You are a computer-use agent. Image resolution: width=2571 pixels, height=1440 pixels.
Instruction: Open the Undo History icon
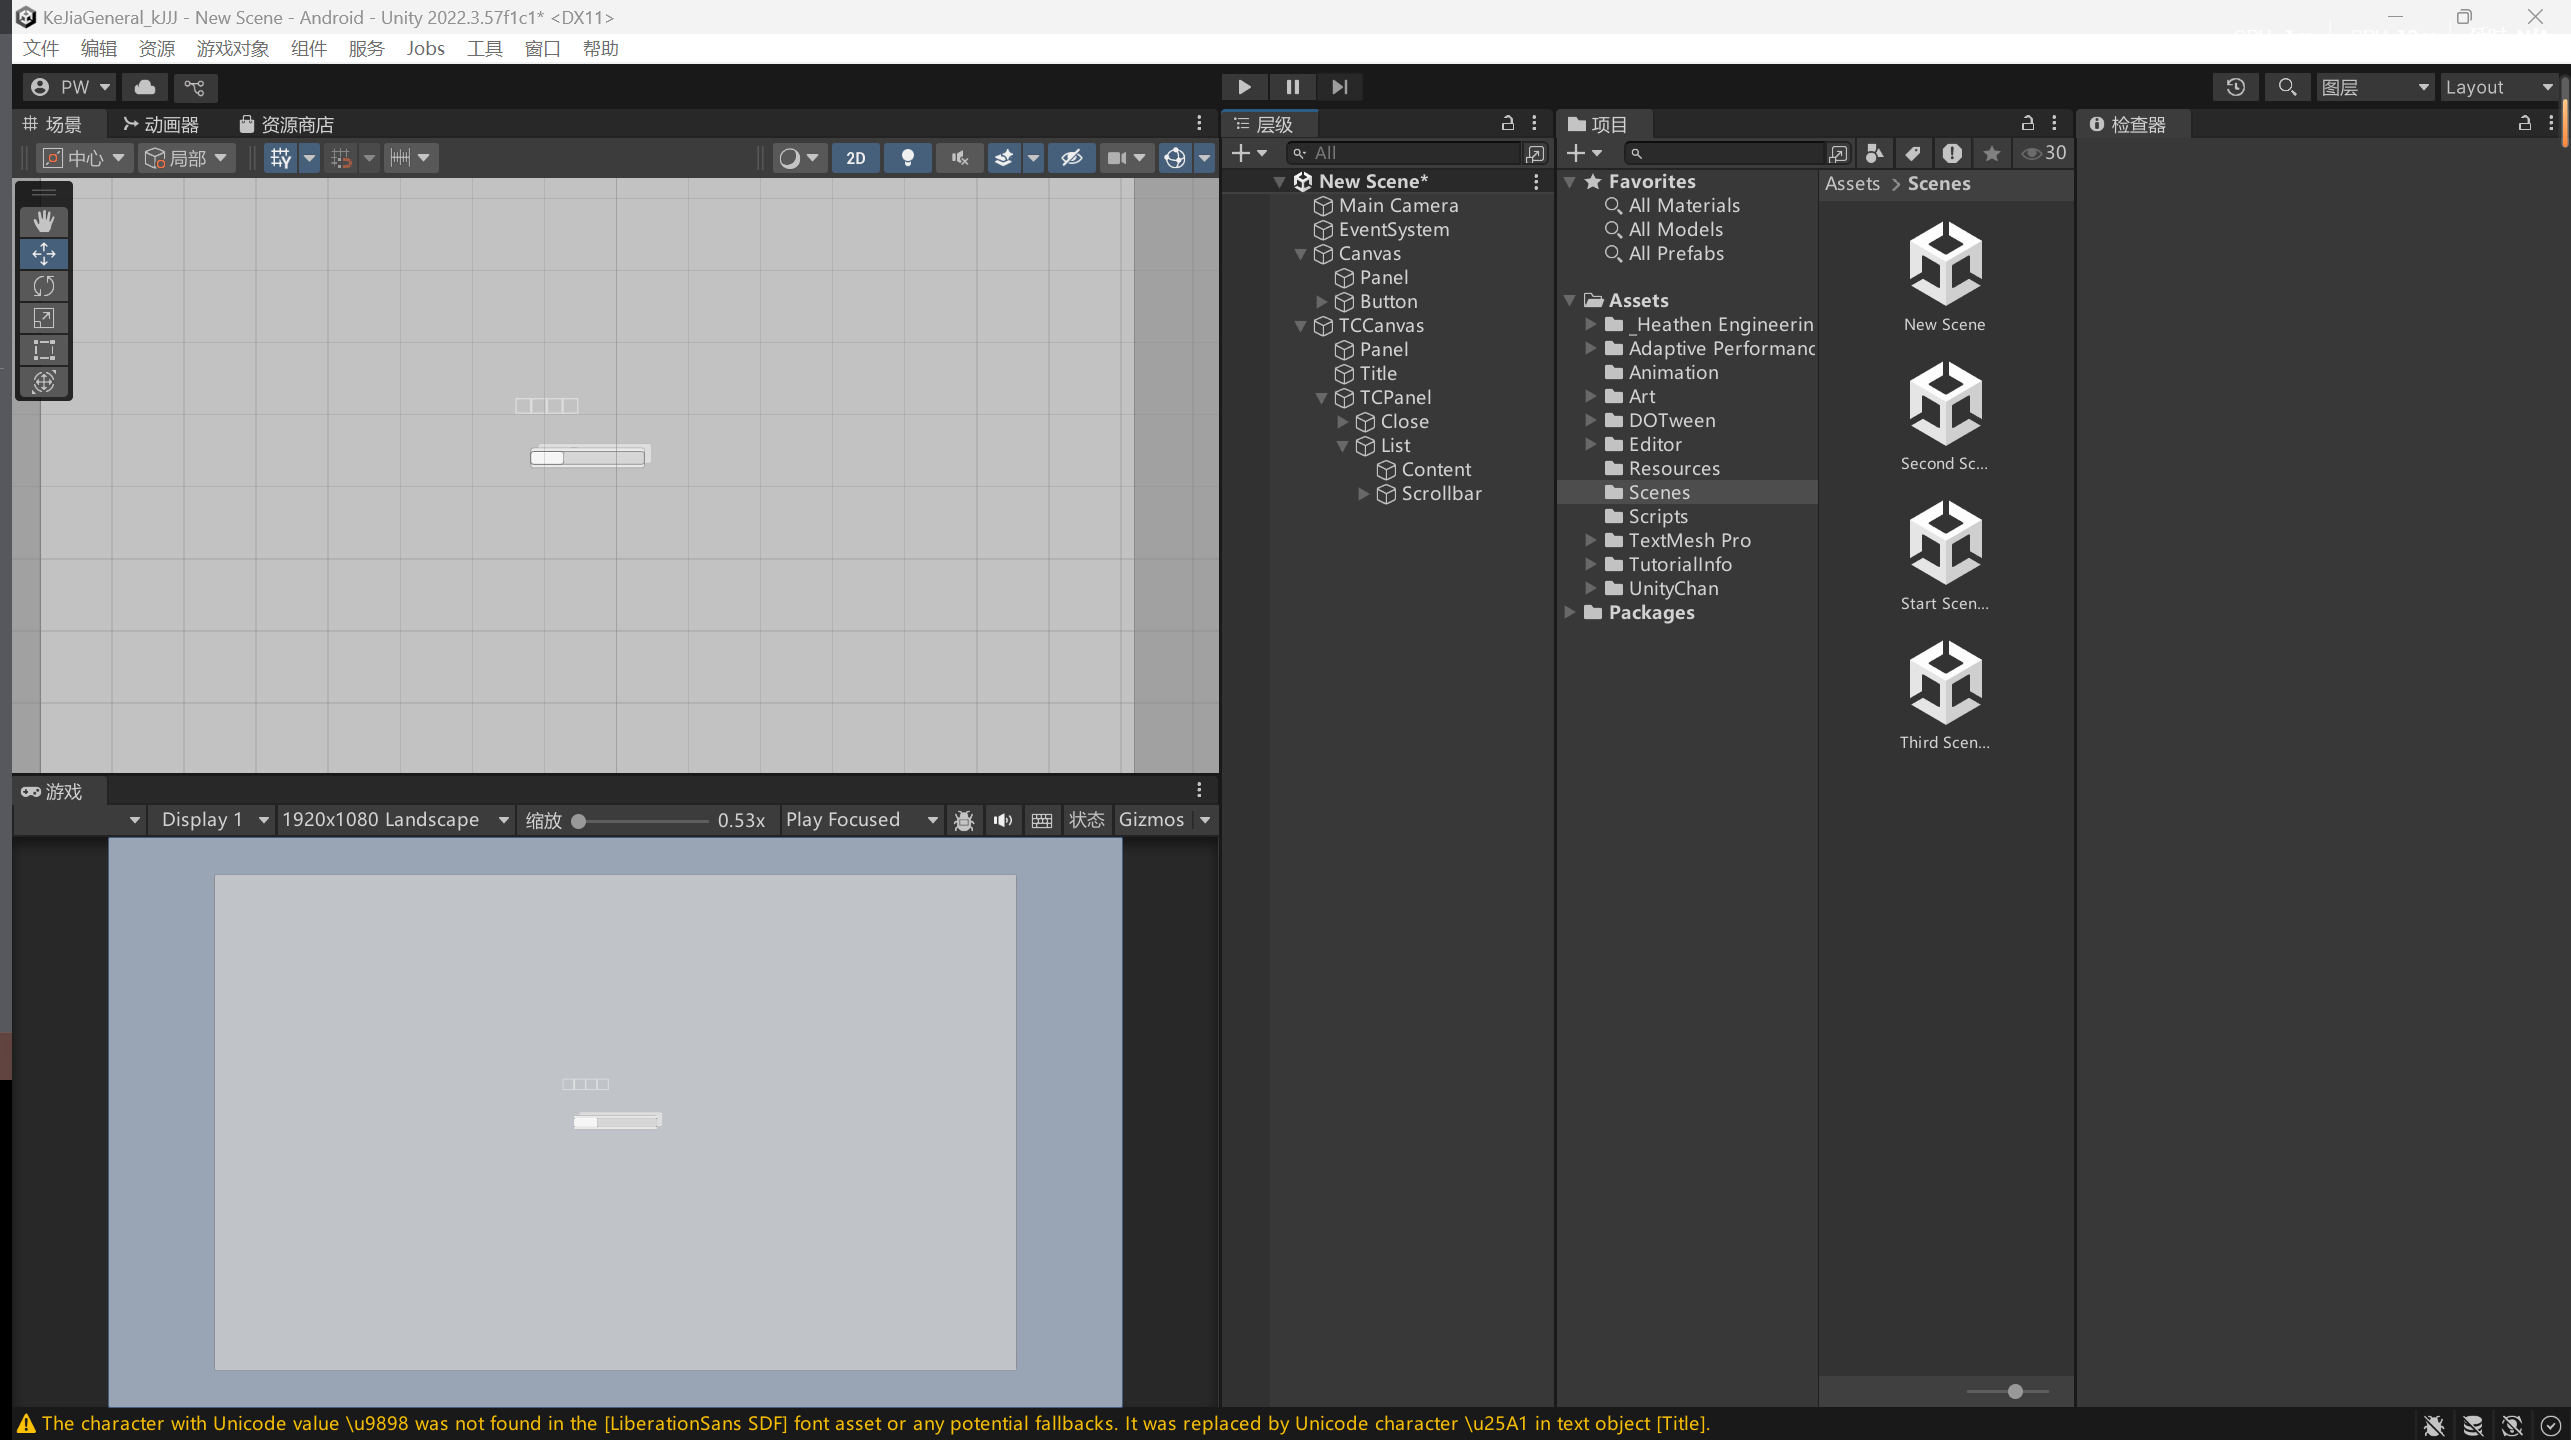tap(2235, 87)
